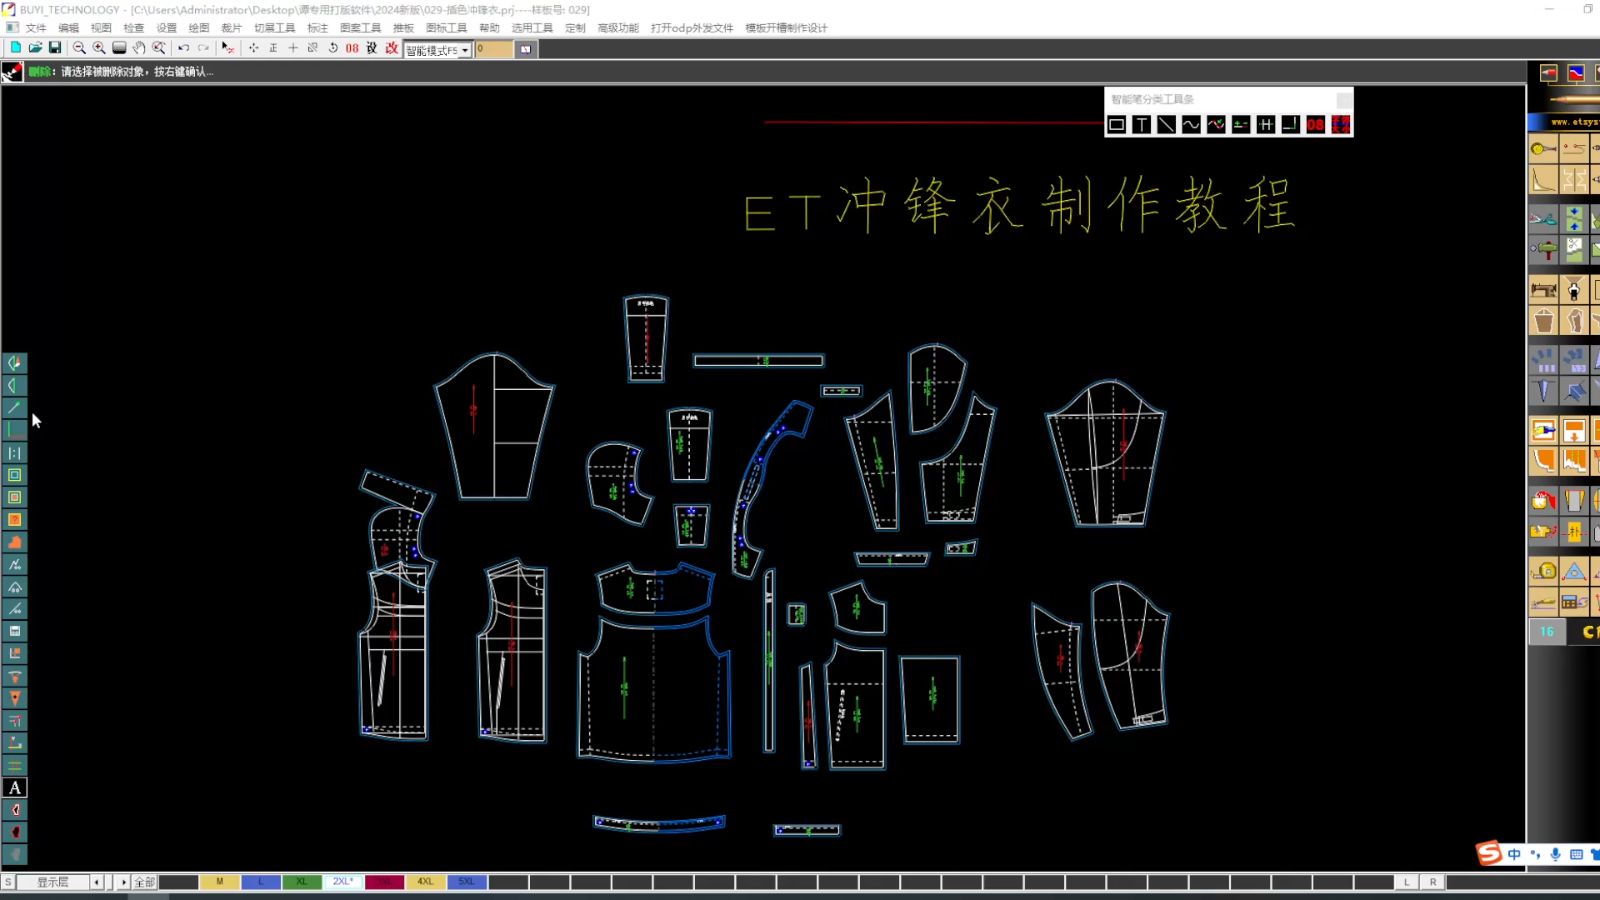
Task: Click the 16 button in right panel
Action: click(x=1547, y=631)
